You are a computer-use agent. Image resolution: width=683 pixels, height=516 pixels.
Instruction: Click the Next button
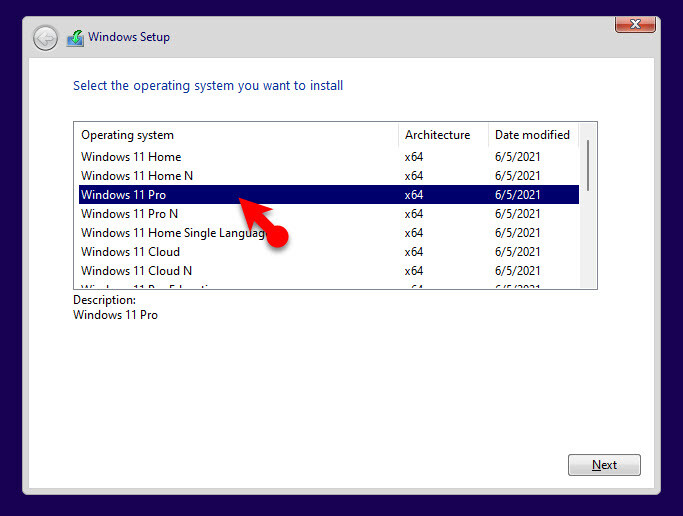coord(604,465)
